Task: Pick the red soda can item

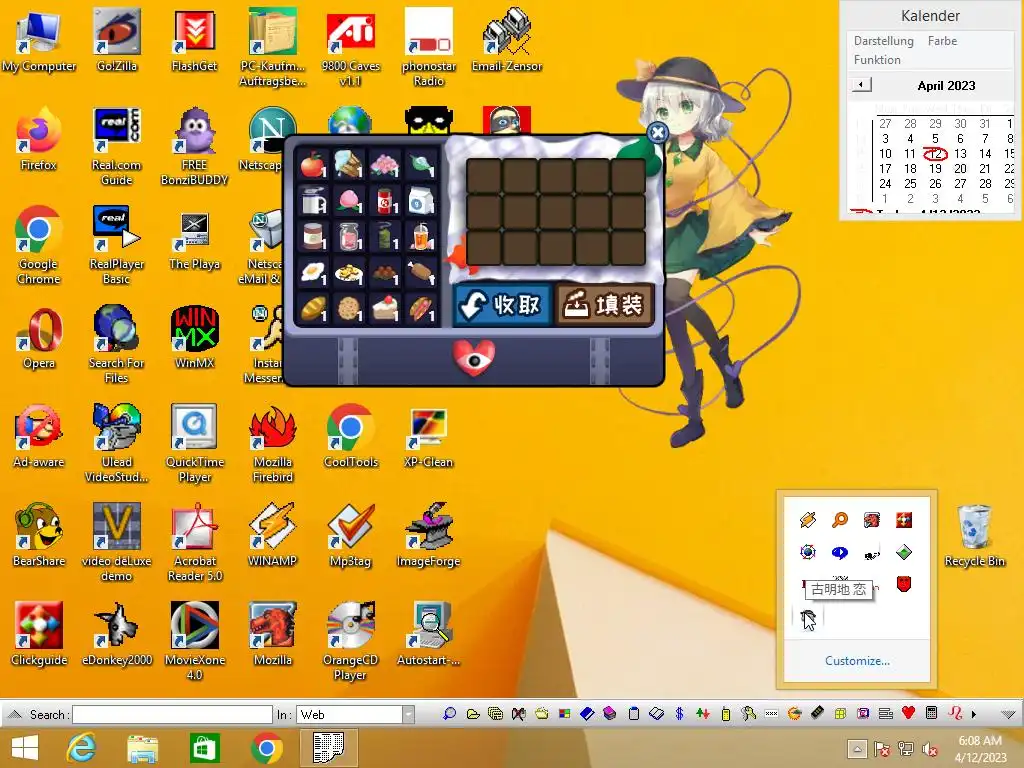Action: coord(385,200)
